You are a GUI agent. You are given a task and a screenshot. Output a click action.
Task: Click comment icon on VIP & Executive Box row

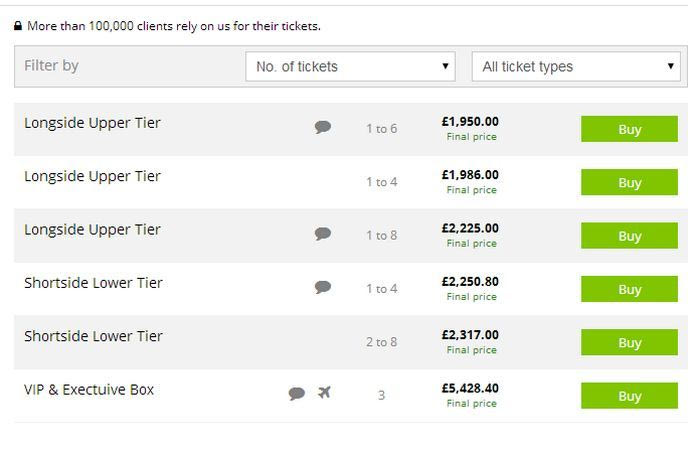[297, 393]
